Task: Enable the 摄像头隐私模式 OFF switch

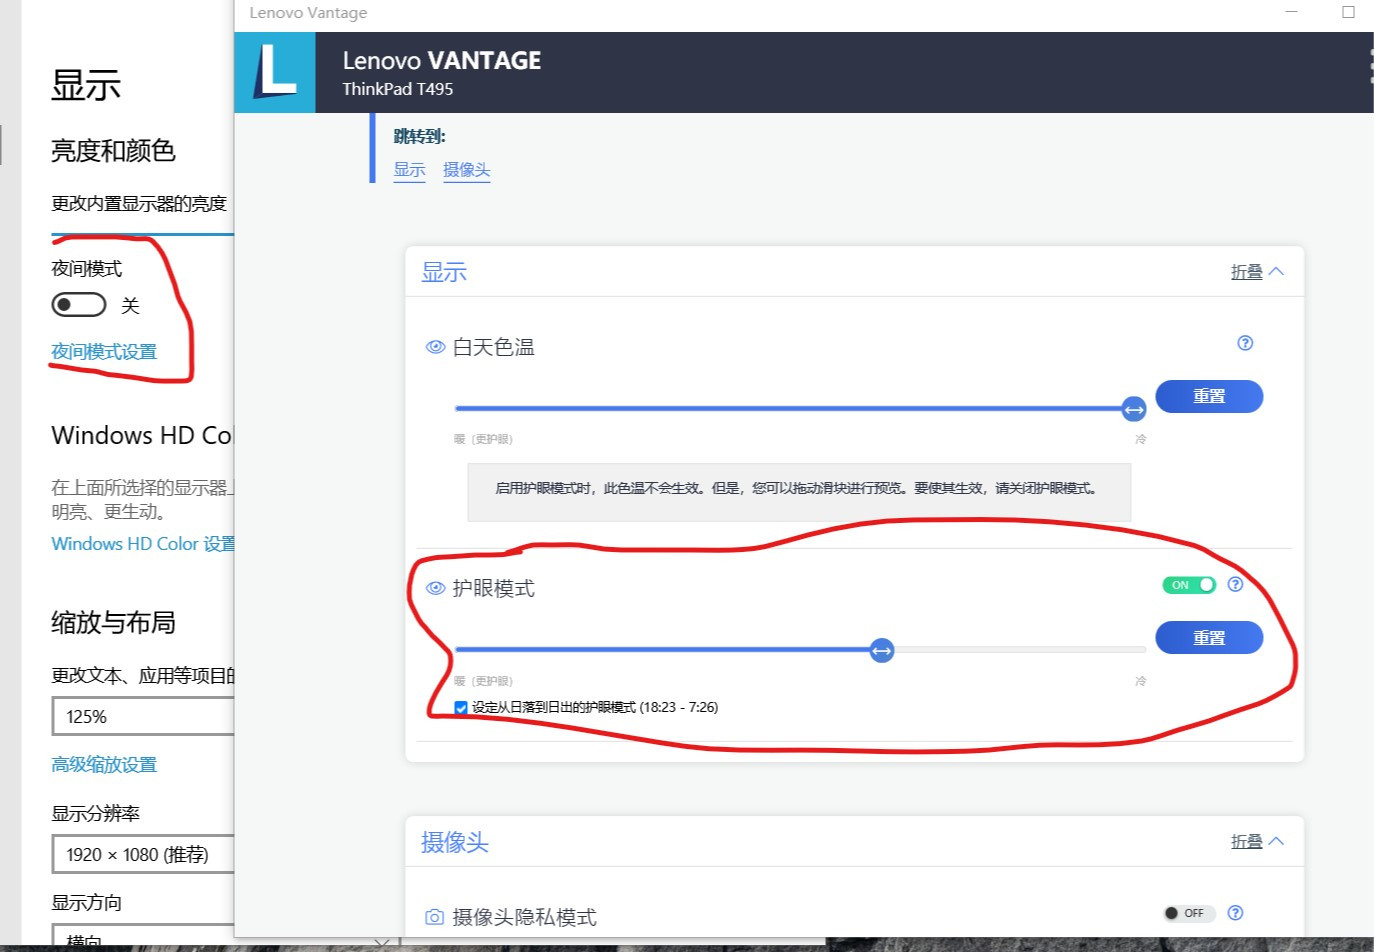Action: [x=1189, y=913]
